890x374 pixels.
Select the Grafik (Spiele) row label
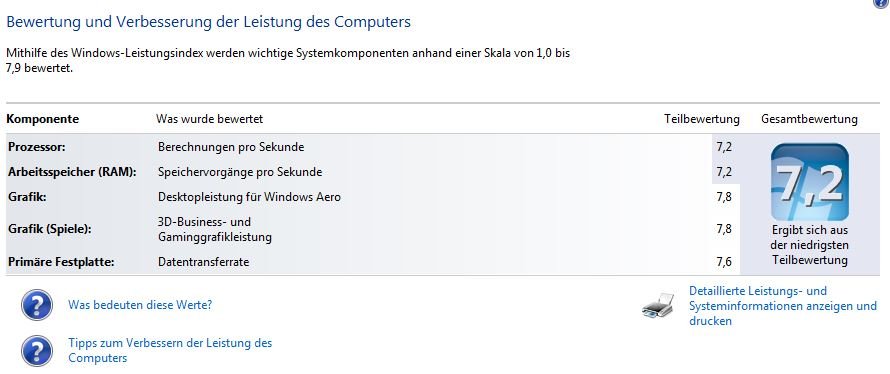[49, 229]
